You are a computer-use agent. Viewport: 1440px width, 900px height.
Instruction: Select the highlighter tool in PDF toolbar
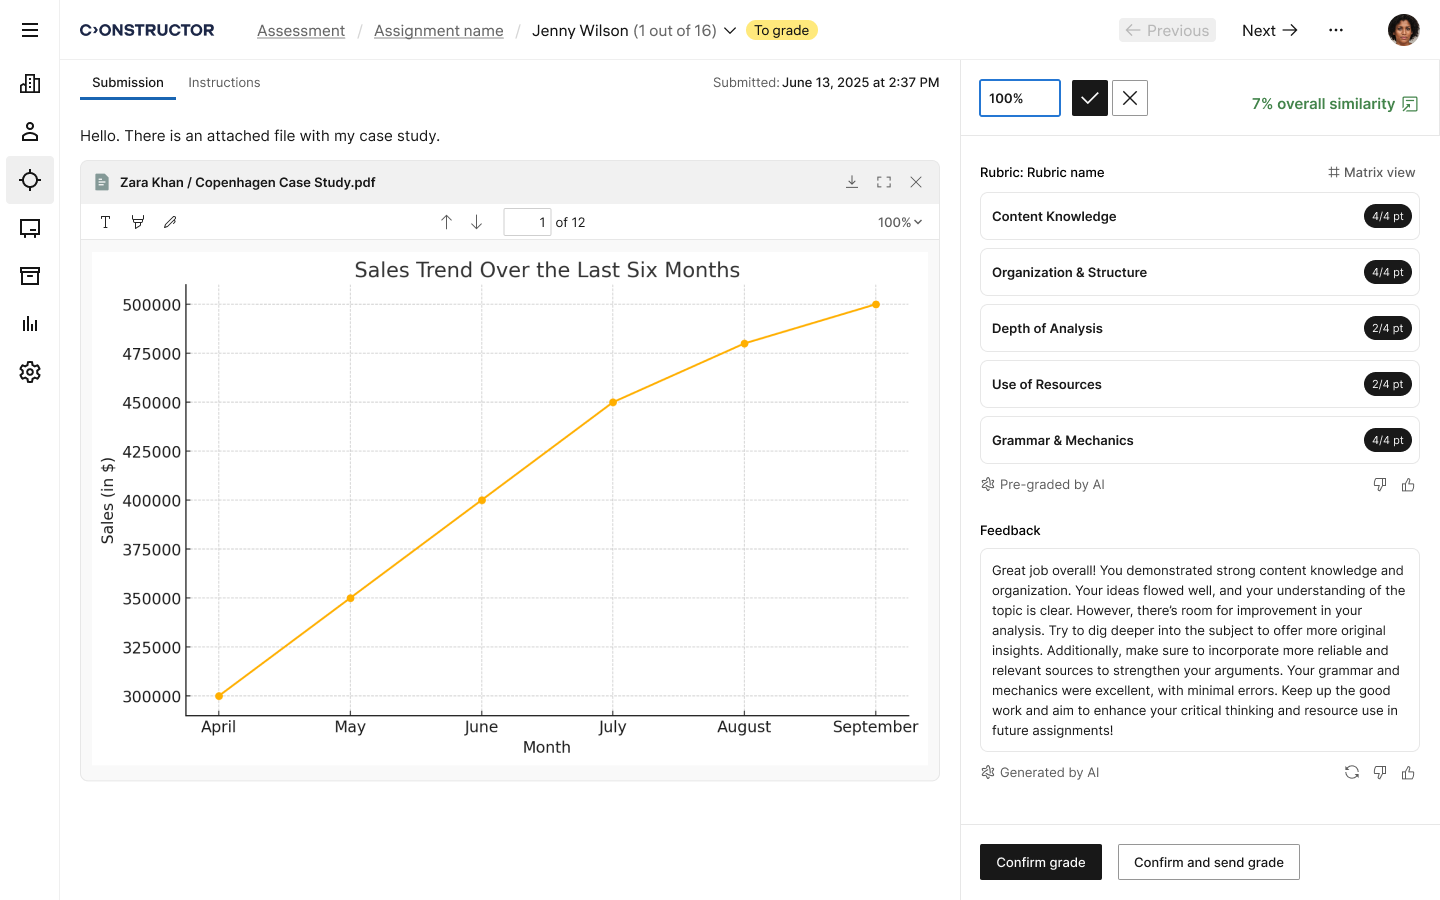pyautogui.click(x=138, y=222)
